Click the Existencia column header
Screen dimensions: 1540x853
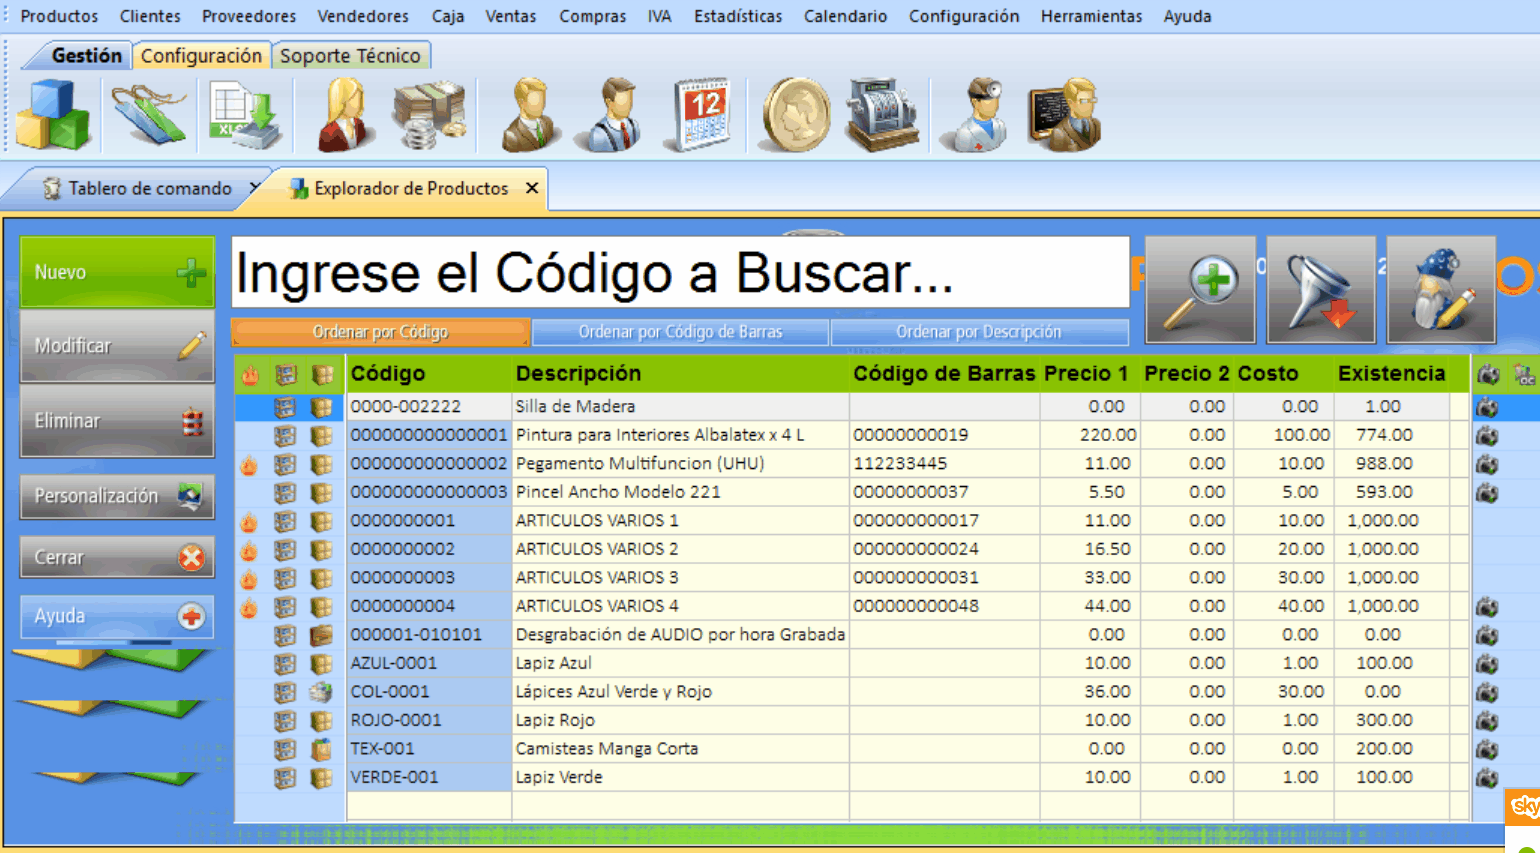click(1391, 374)
